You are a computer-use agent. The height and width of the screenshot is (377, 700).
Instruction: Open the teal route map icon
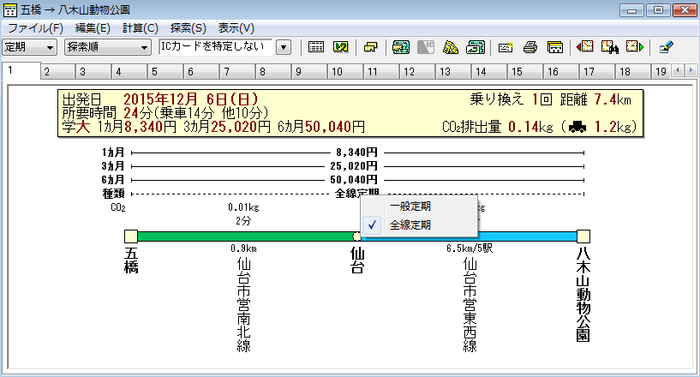(x=400, y=47)
